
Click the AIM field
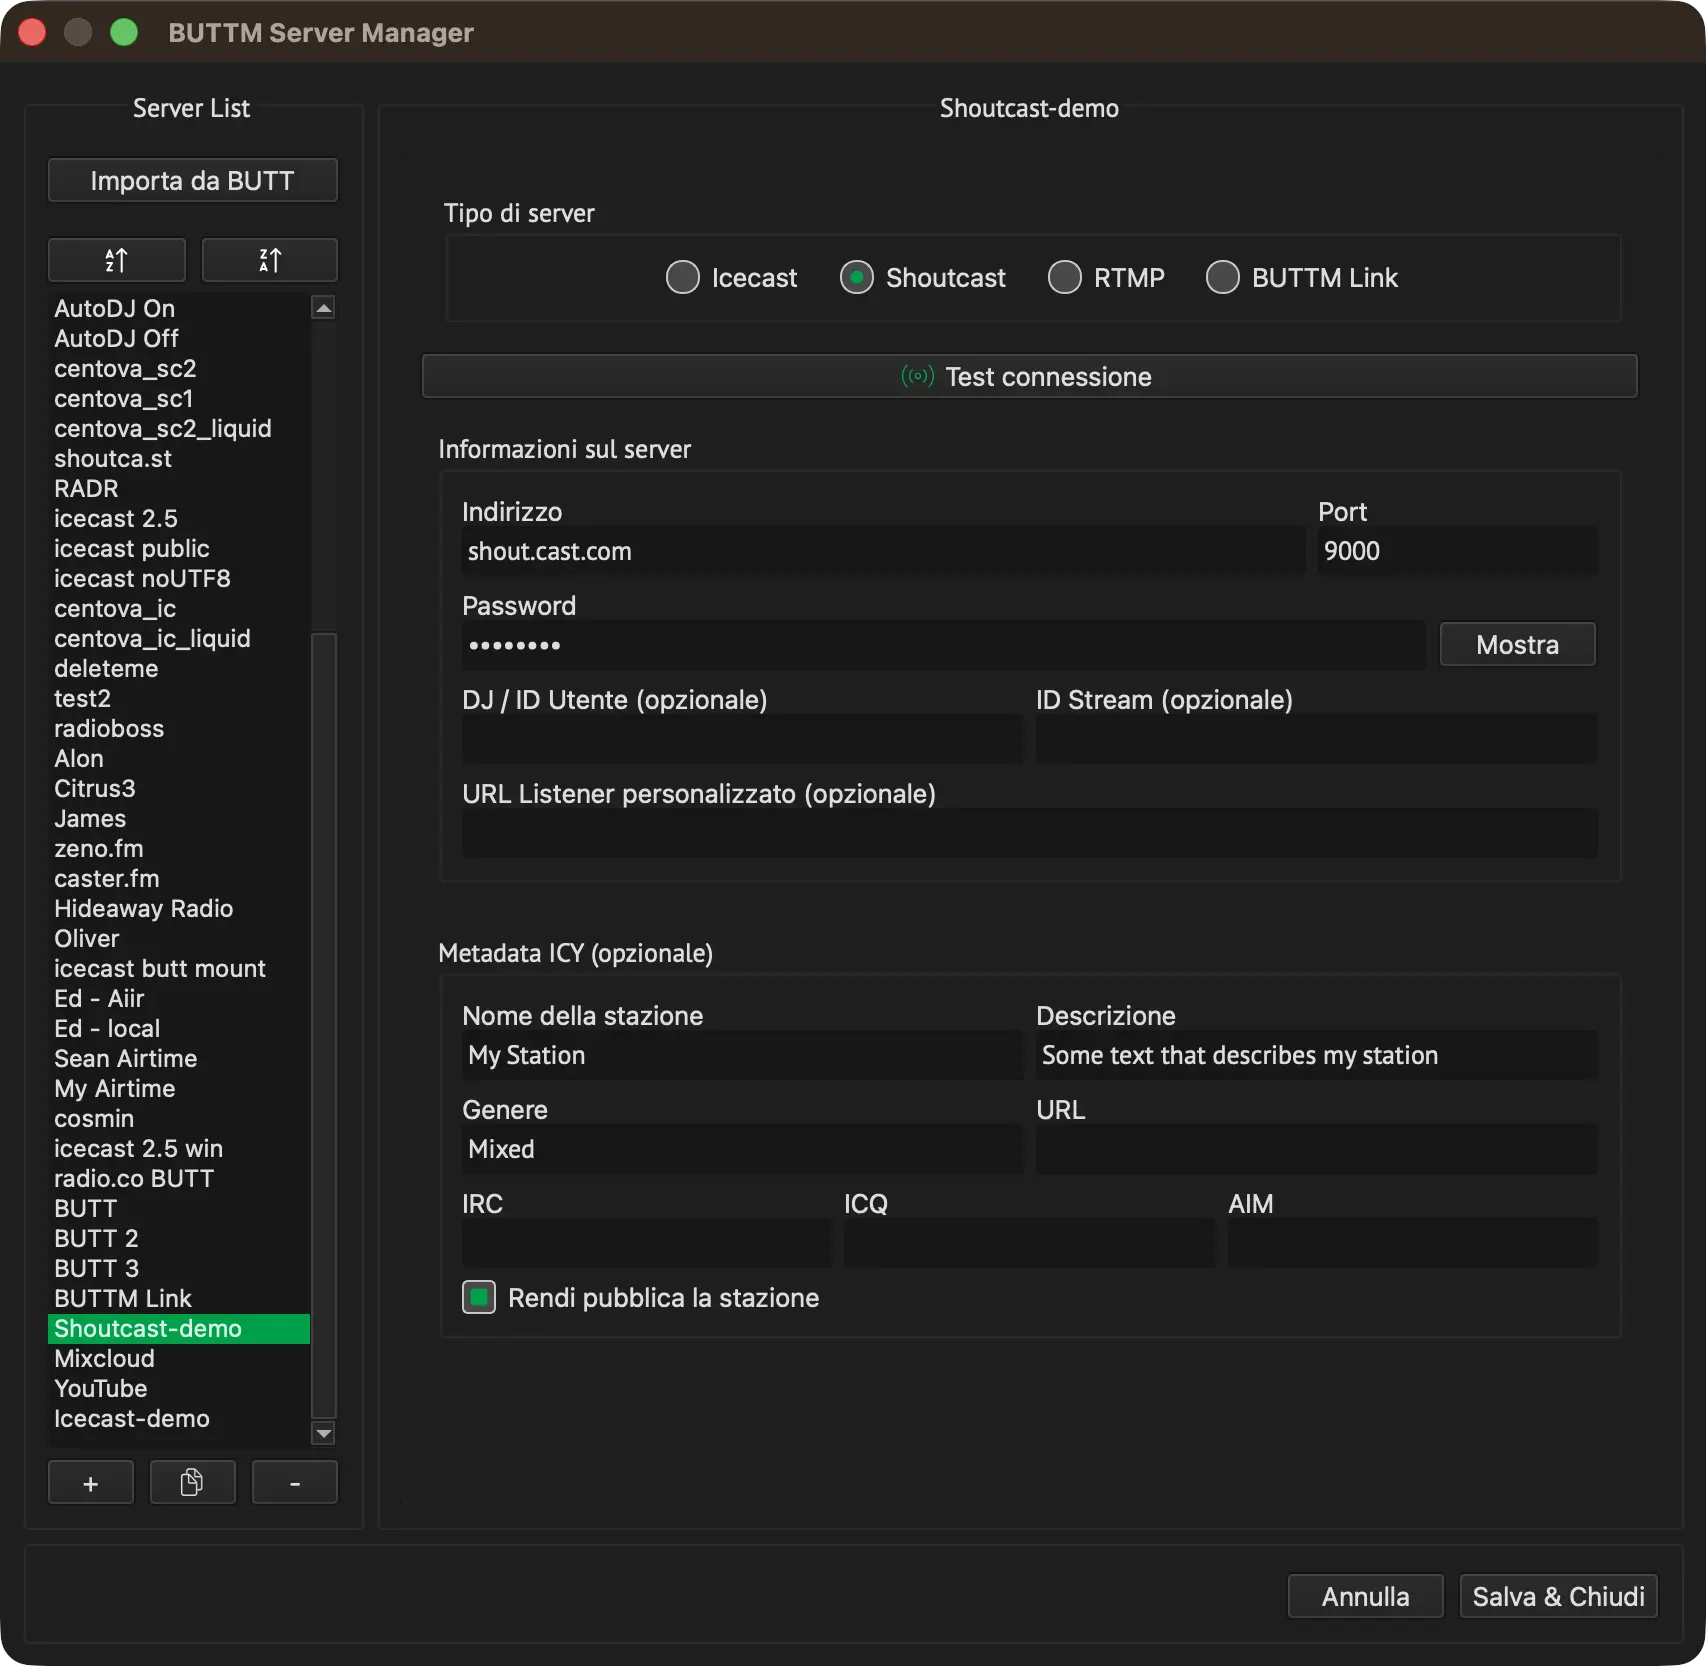tap(1412, 1243)
